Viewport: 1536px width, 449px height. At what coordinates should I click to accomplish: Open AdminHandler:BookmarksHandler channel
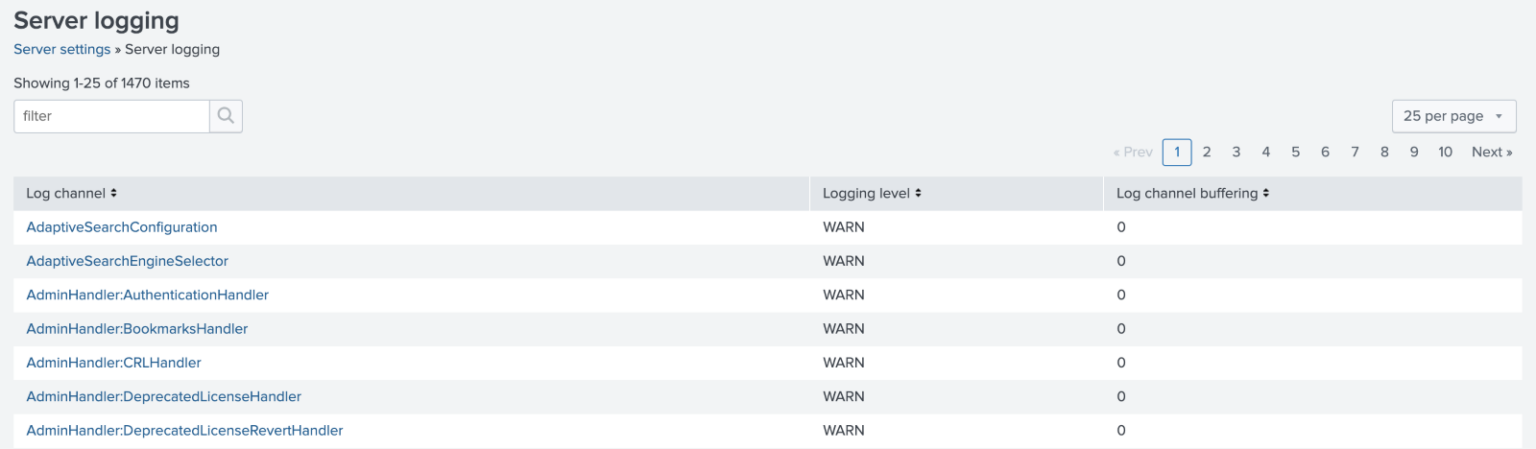tap(137, 328)
